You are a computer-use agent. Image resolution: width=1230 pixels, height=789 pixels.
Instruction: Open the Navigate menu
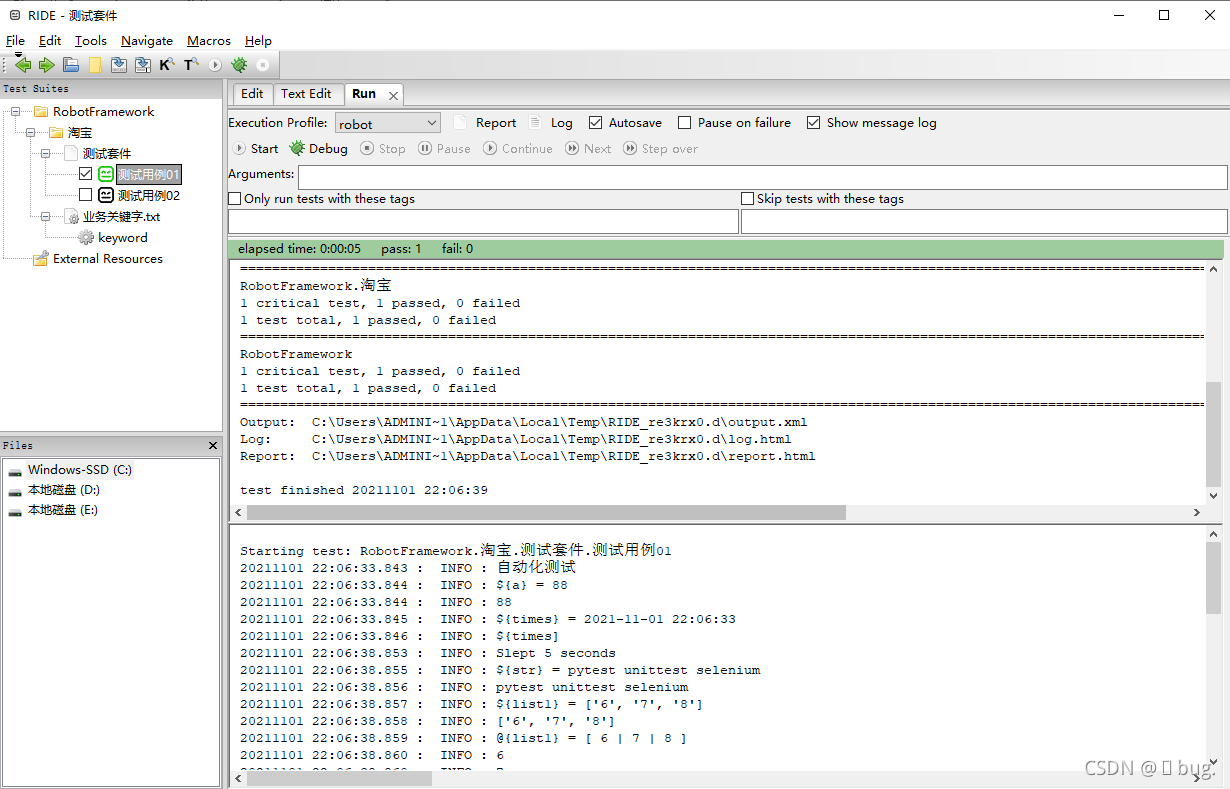click(147, 41)
